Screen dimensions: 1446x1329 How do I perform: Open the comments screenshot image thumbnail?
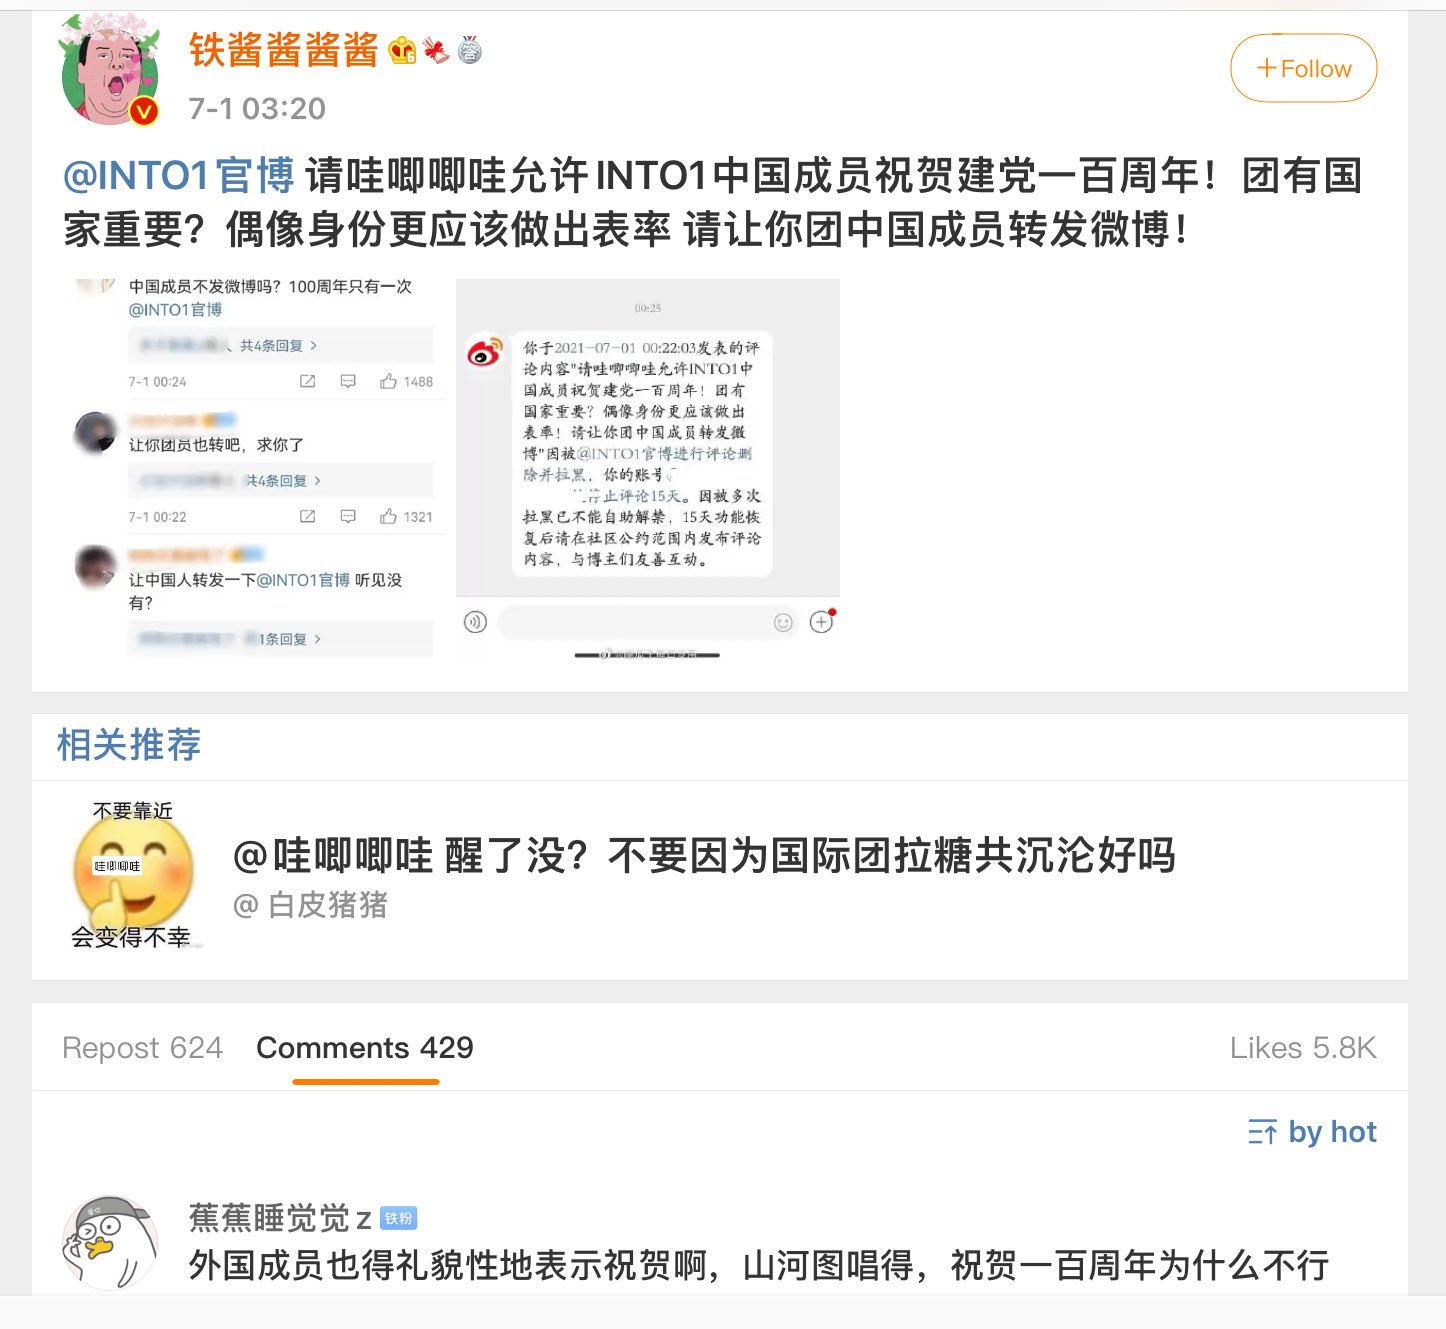[255, 467]
